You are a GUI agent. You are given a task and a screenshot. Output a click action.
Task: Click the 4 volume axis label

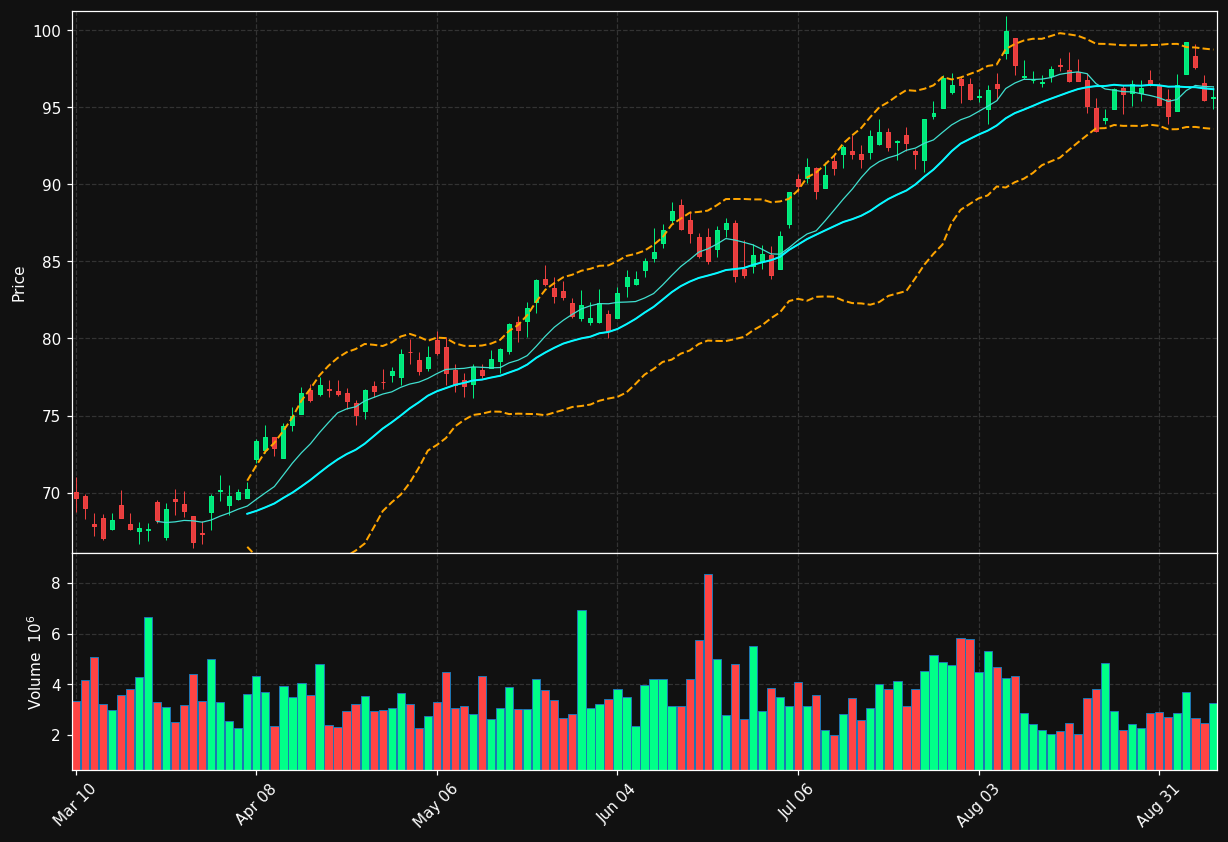pyautogui.click(x=56, y=685)
